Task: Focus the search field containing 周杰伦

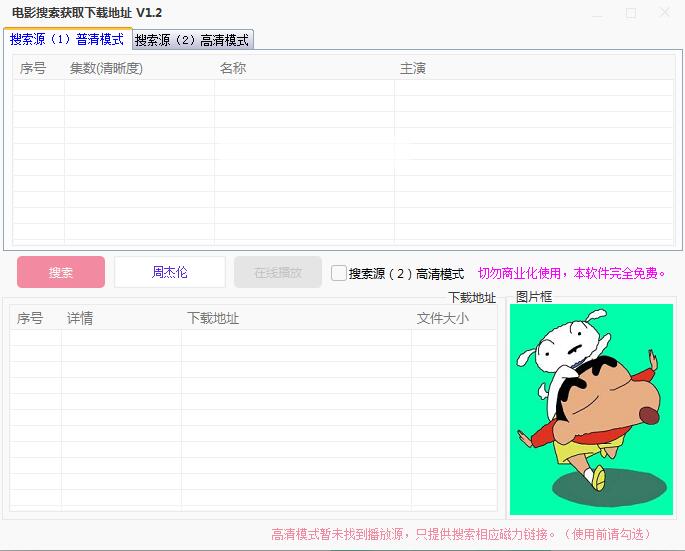Action: tap(169, 272)
